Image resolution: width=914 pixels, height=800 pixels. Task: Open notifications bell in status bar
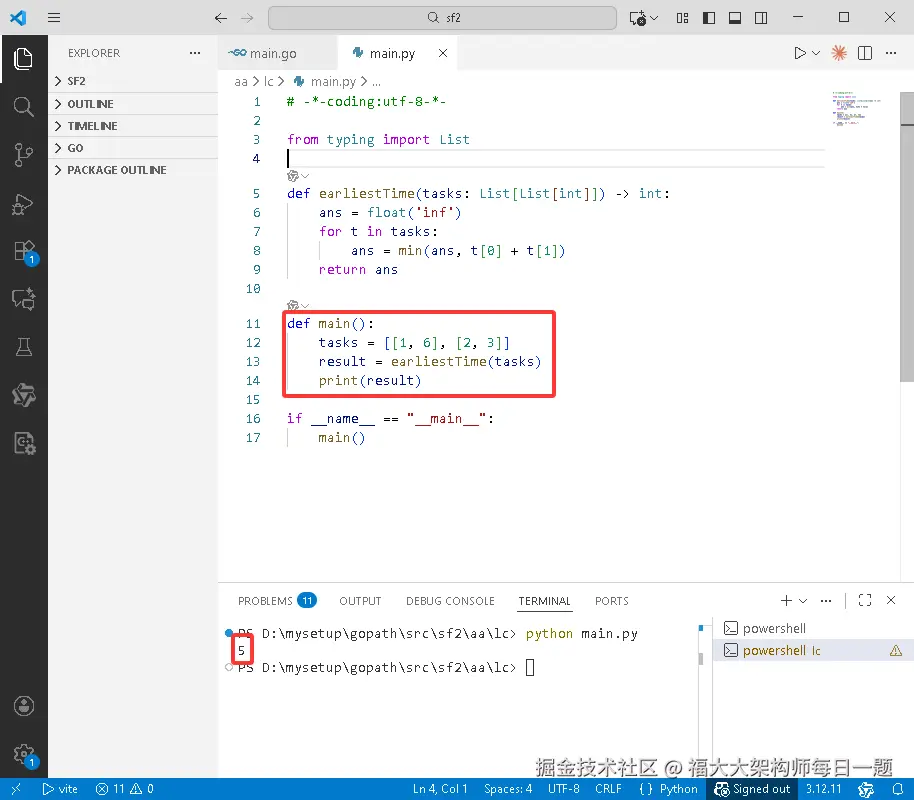pos(897,789)
